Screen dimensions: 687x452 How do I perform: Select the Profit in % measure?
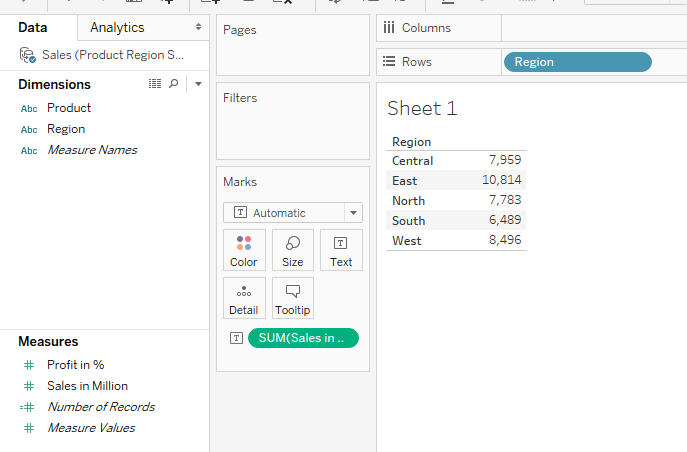click(75, 365)
